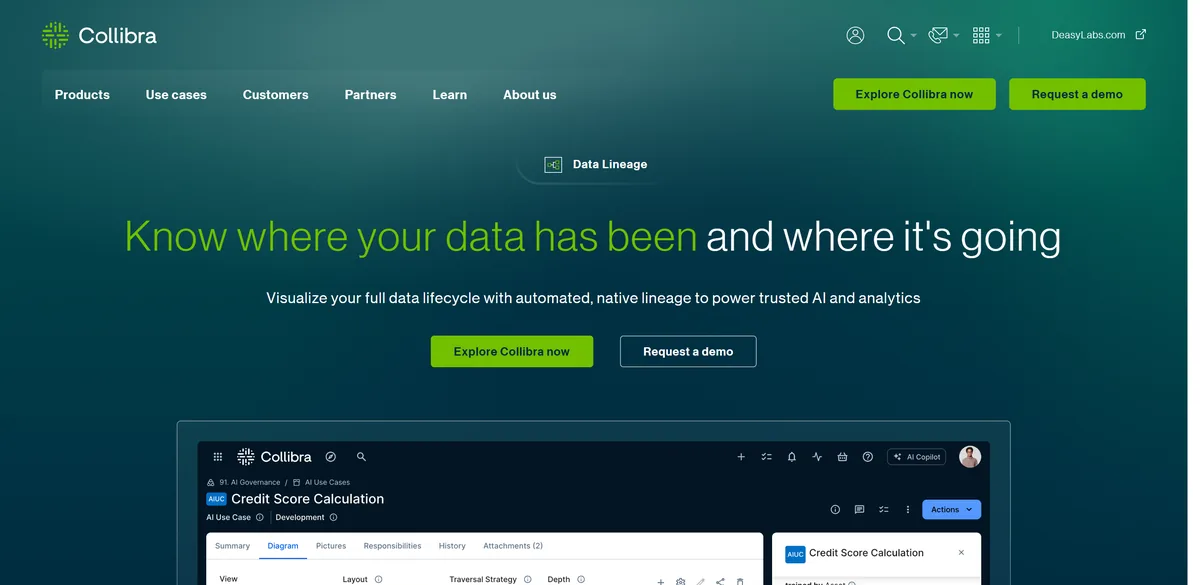The width and height of the screenshot is (1200, 585).
Task: Expand the search dropdown arrow in header
Action: [x=913, y=36]
